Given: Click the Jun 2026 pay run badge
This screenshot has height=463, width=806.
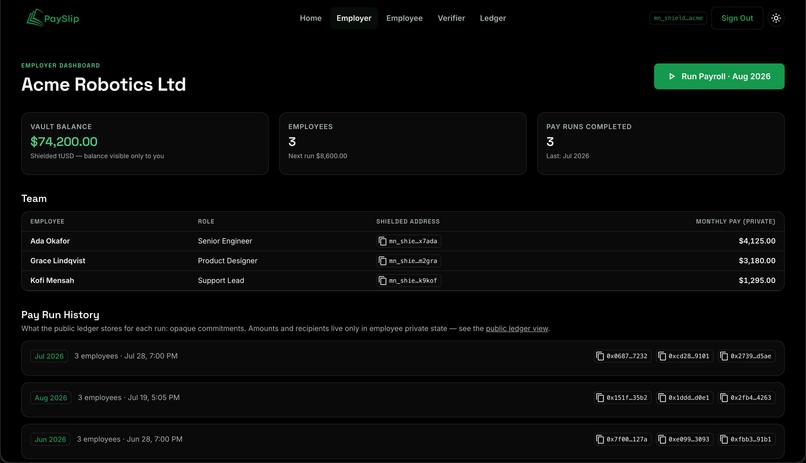Looking at the screenshot, I should point(50,439).
